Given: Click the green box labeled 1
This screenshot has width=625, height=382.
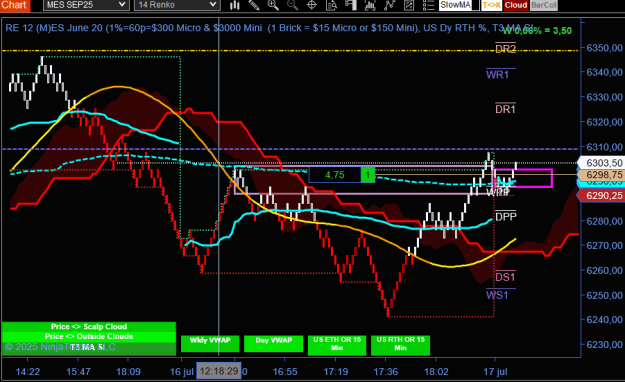Looking at the screenshot, I should coord(368,175).
